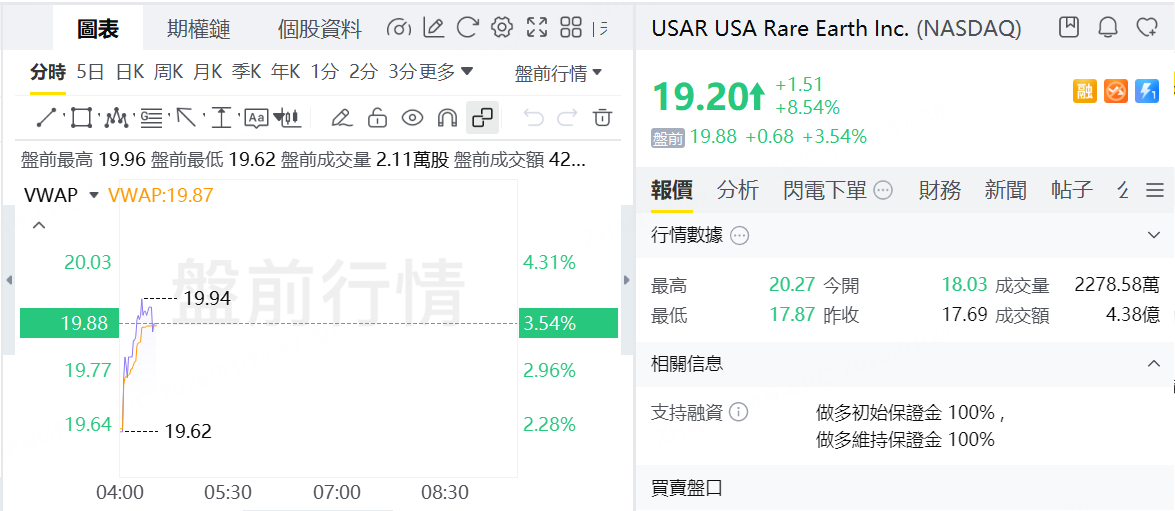Open the quote tabs hamburger menu

point(1155,190)
